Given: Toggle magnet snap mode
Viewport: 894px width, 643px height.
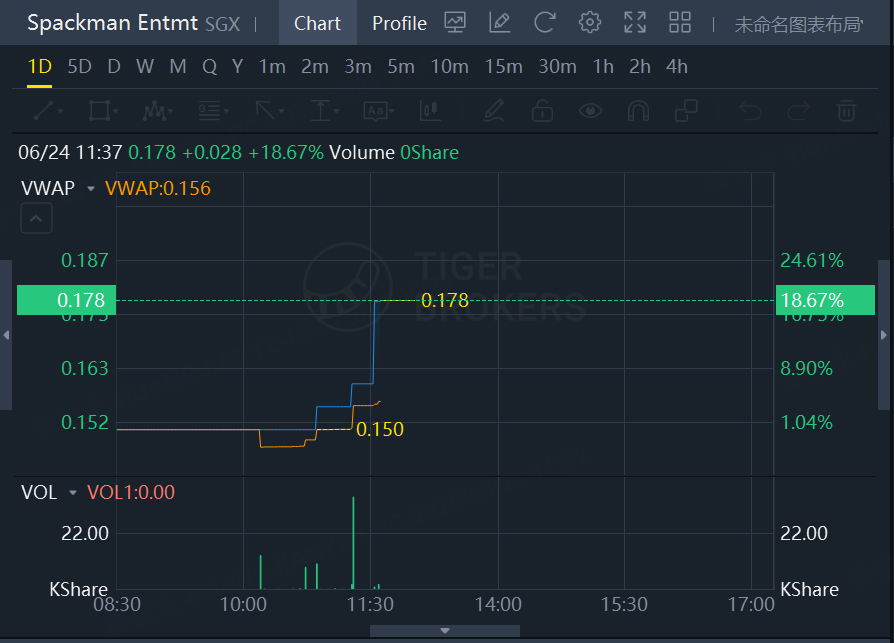Looking at the screenshot, I should coord(638,111).
